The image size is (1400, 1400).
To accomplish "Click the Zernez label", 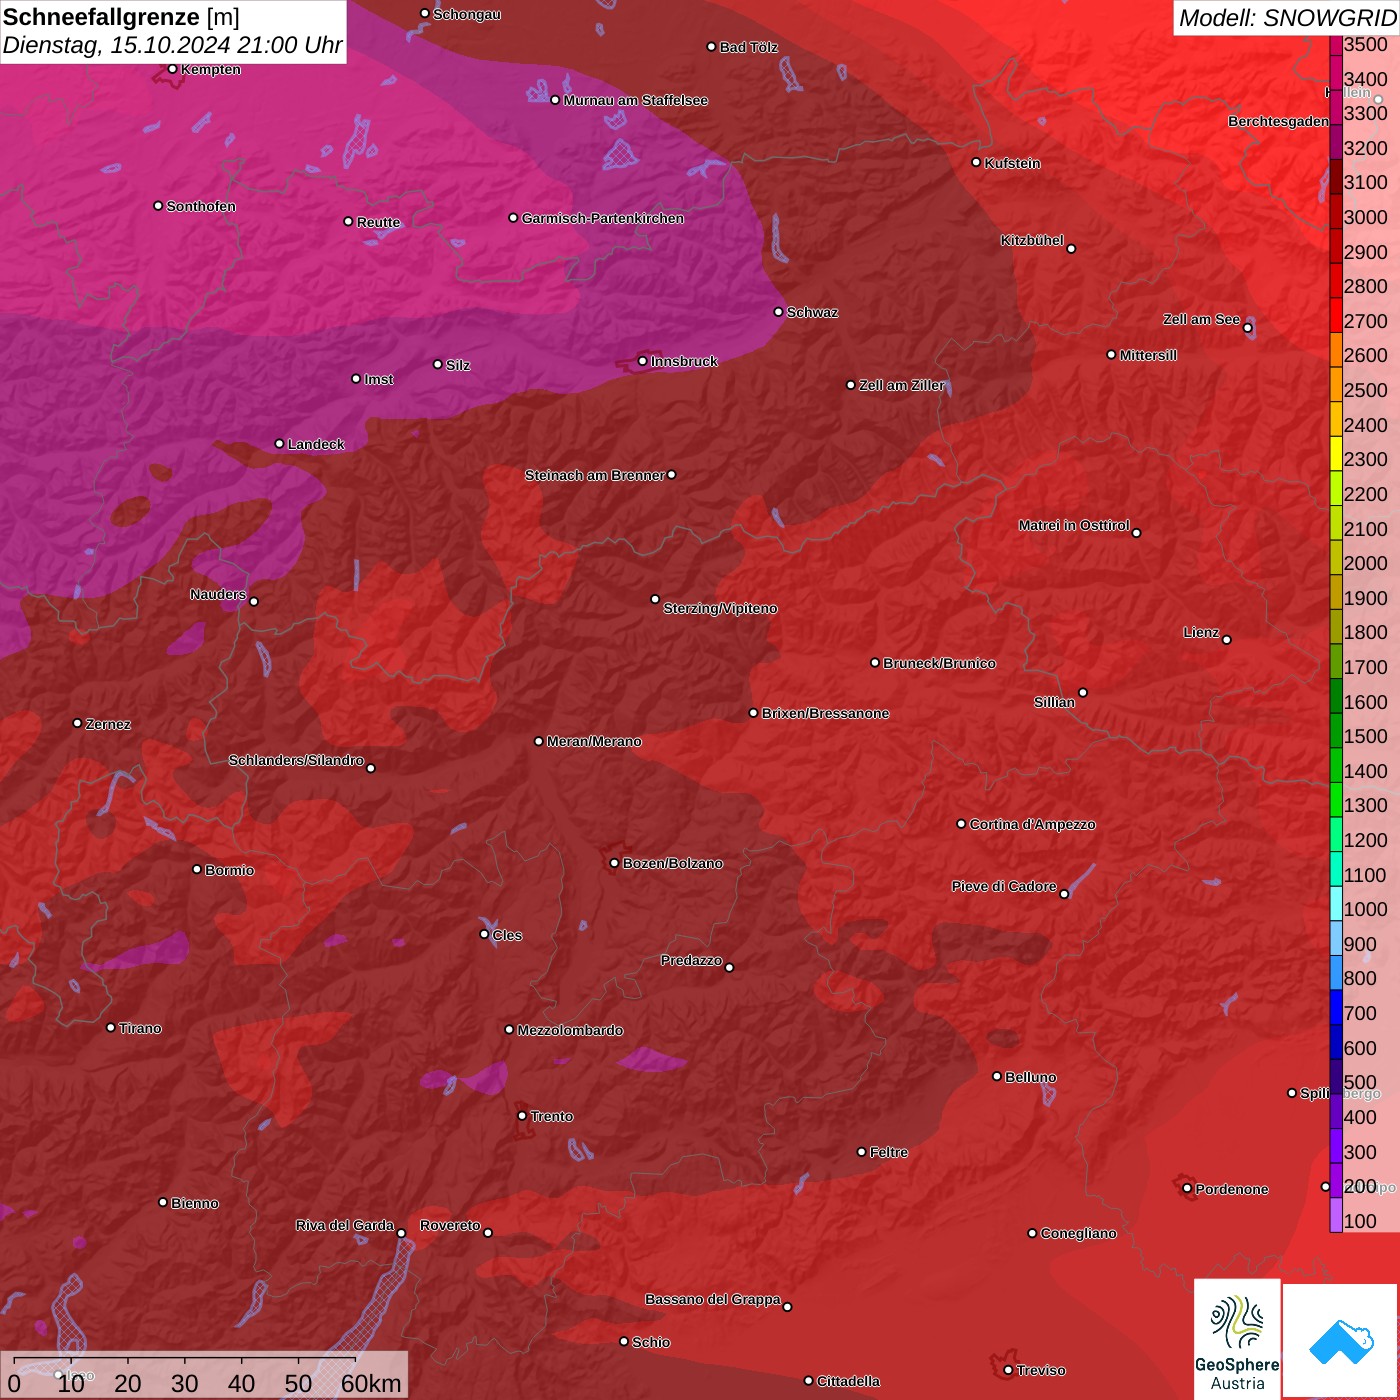I will [108, 724].
